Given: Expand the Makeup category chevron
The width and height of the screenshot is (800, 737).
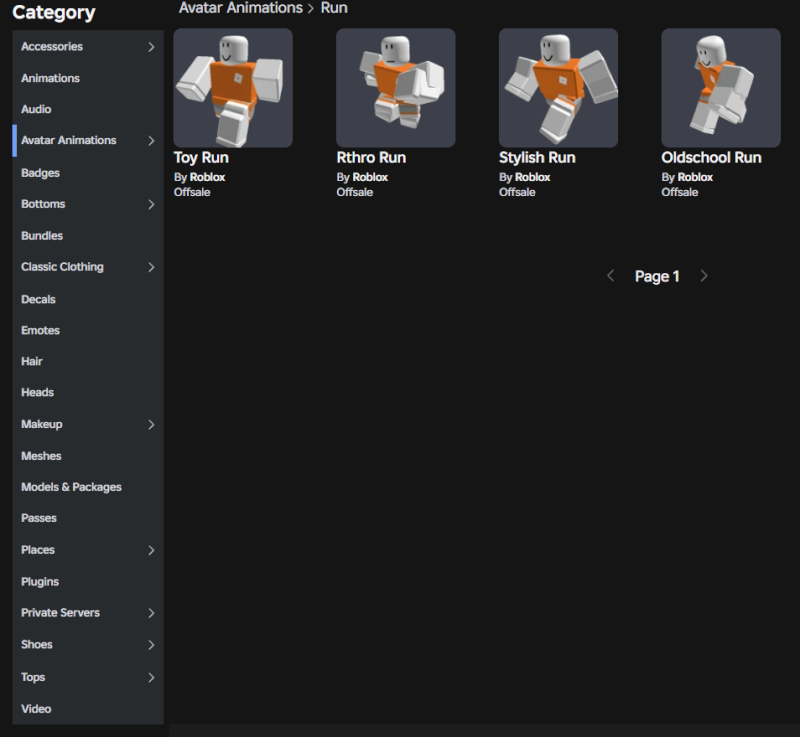Looking at the screenshot, I should (x=151, y=425).
